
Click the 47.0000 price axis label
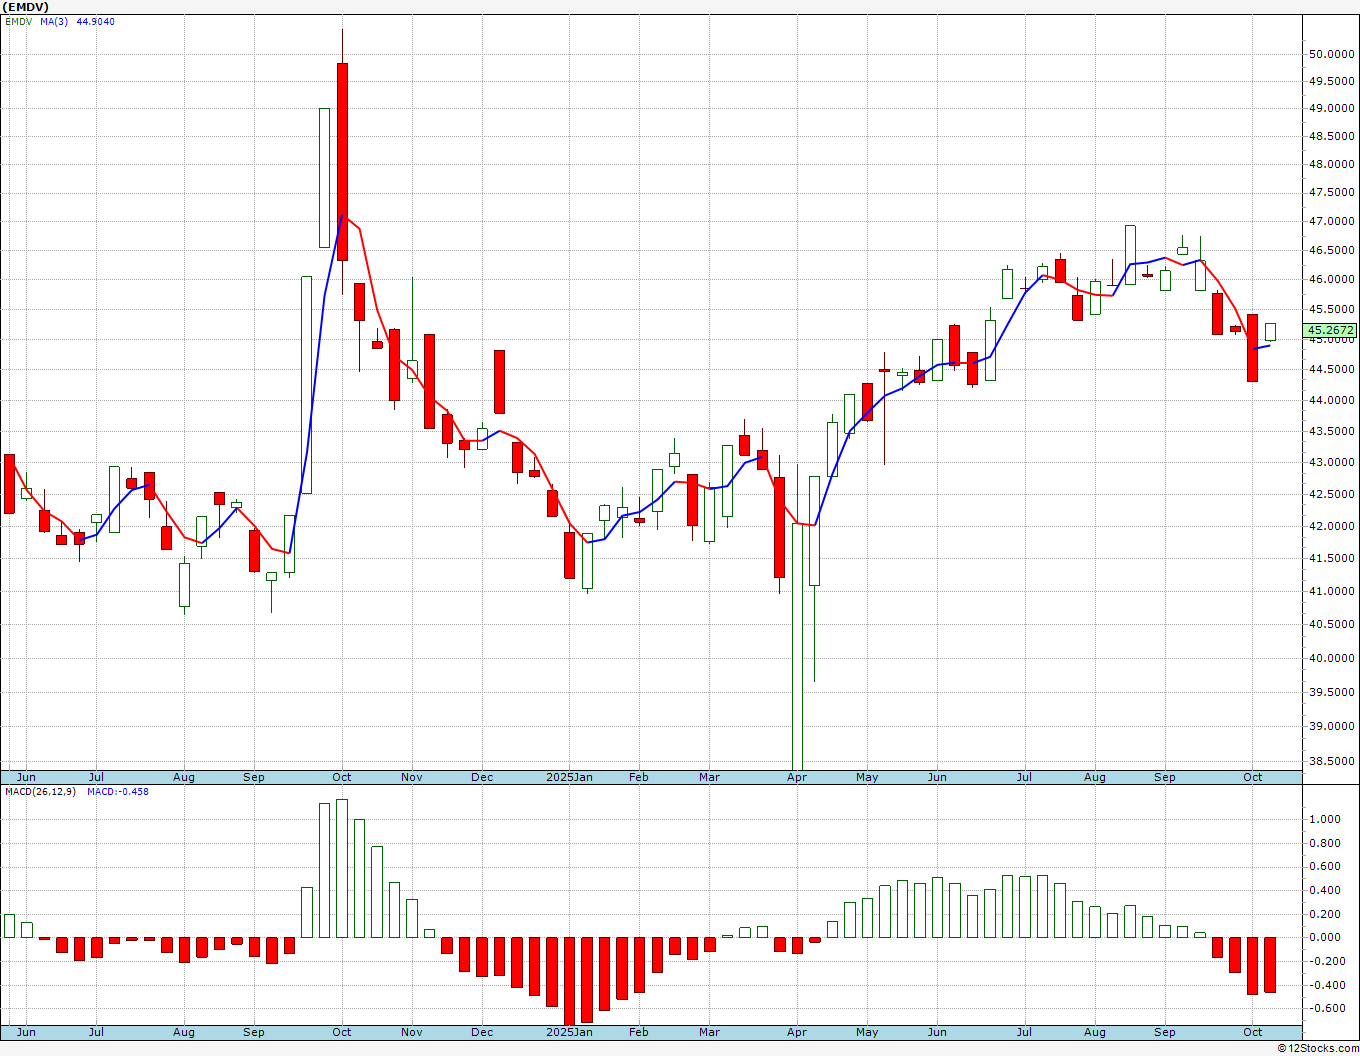1332,221
